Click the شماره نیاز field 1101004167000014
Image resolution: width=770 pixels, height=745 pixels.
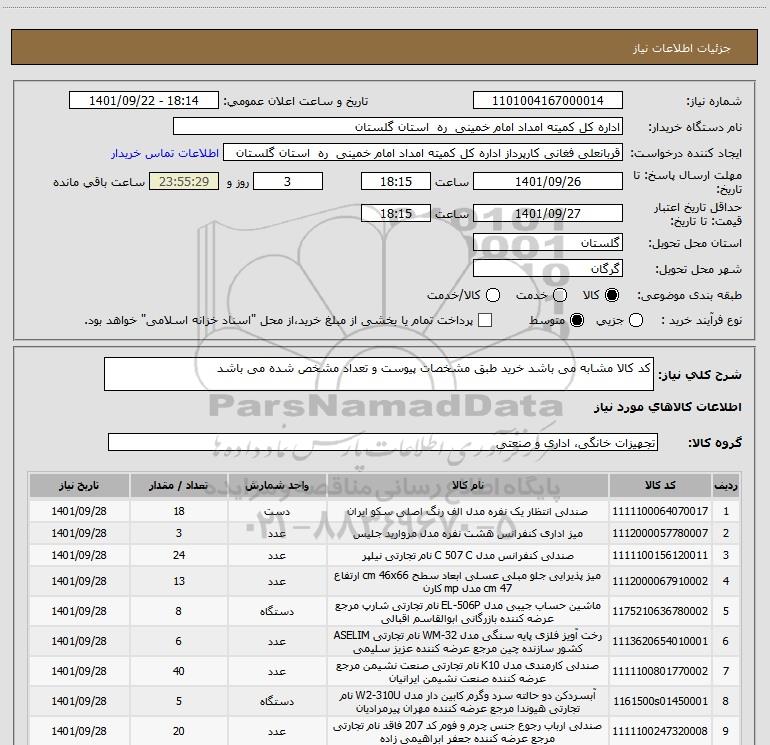548,101
